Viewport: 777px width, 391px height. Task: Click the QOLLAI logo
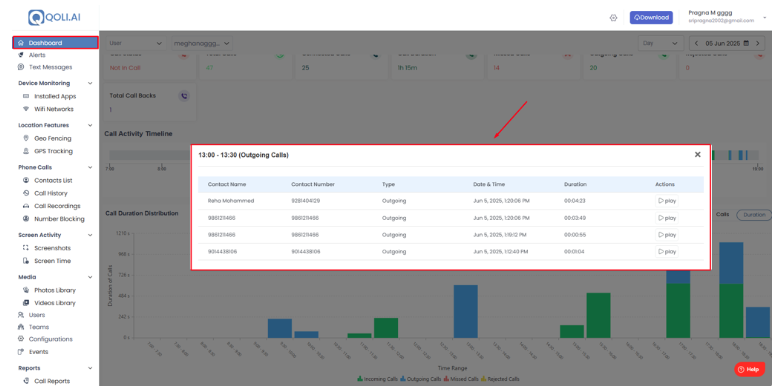[x=55, y=17]
